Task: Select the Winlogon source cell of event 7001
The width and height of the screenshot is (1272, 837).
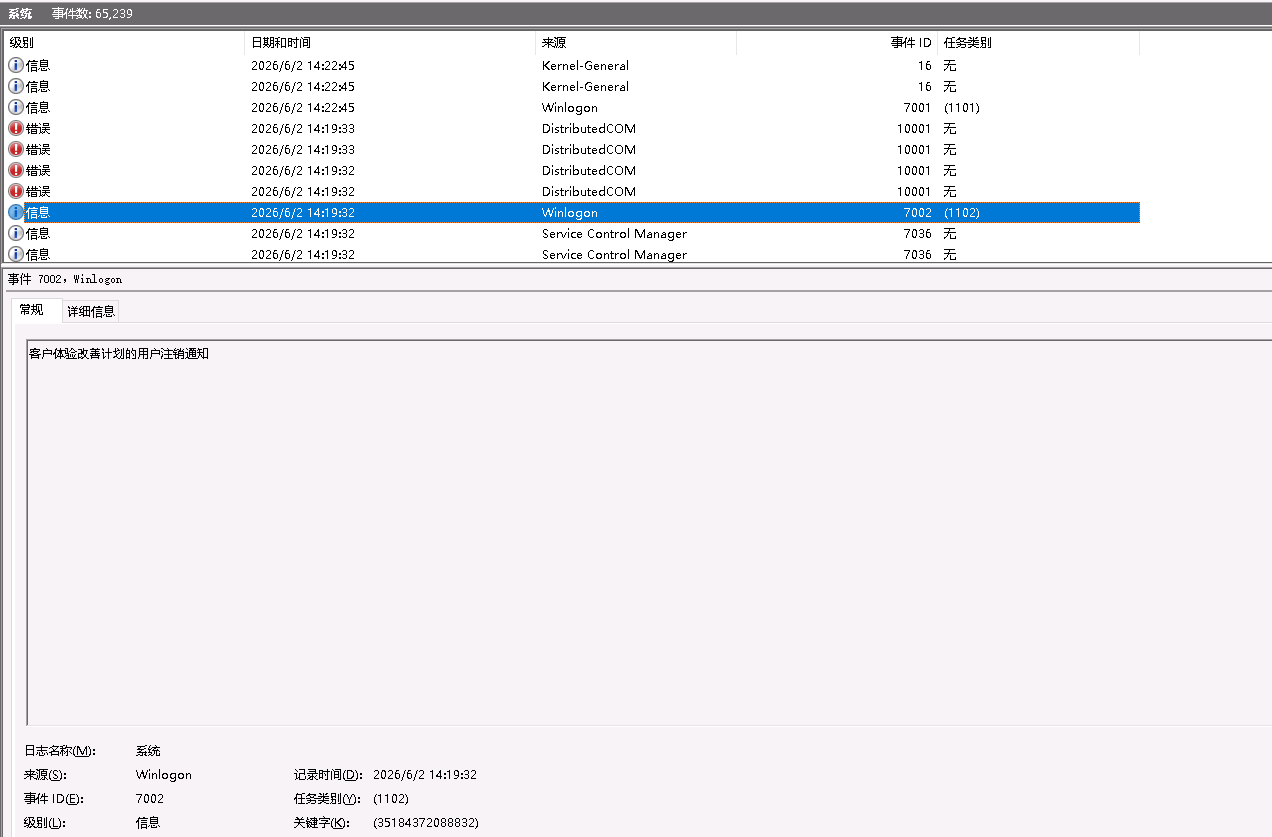Action: [570, 107]
